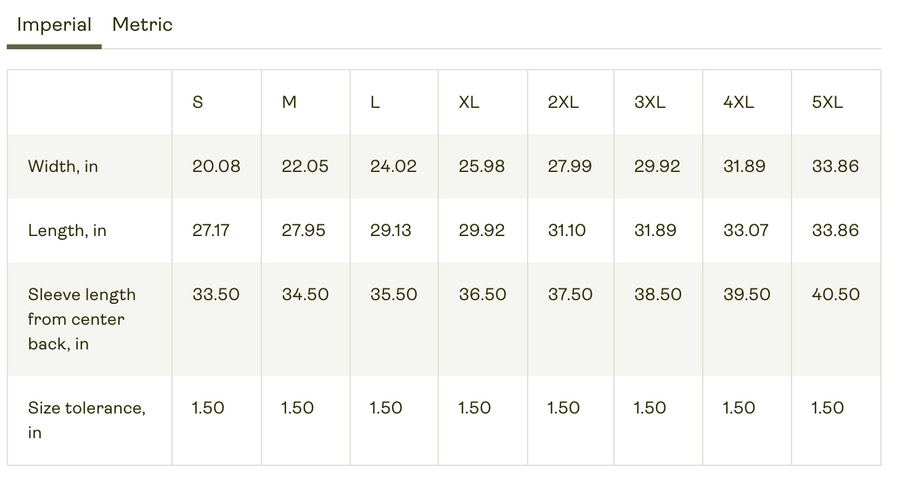This screenshot has width=900, height=493.
Task: Click the XL sleeve length value 36.50
Action: click(x=482, y=294)
